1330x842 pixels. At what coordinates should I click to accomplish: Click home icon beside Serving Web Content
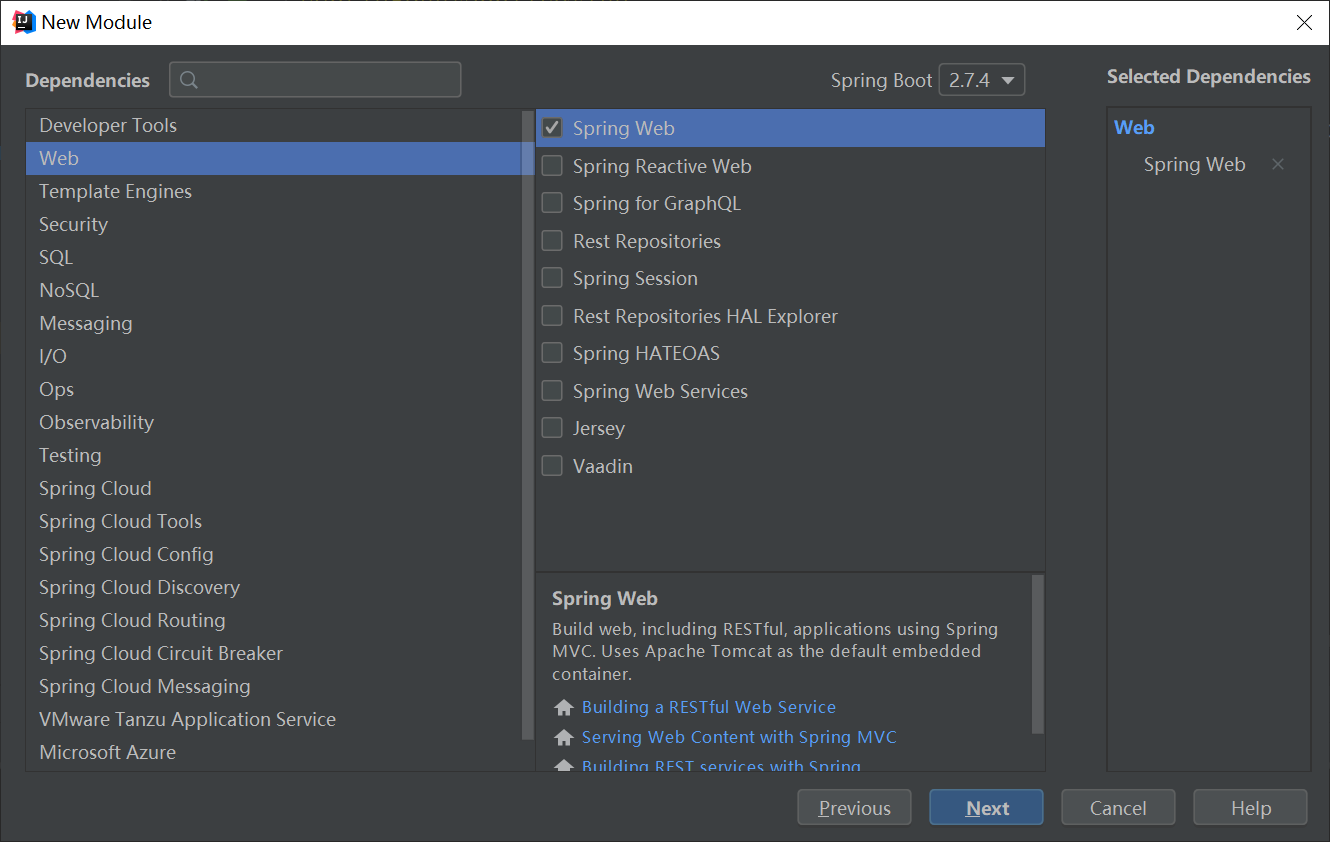coord(564,738)
